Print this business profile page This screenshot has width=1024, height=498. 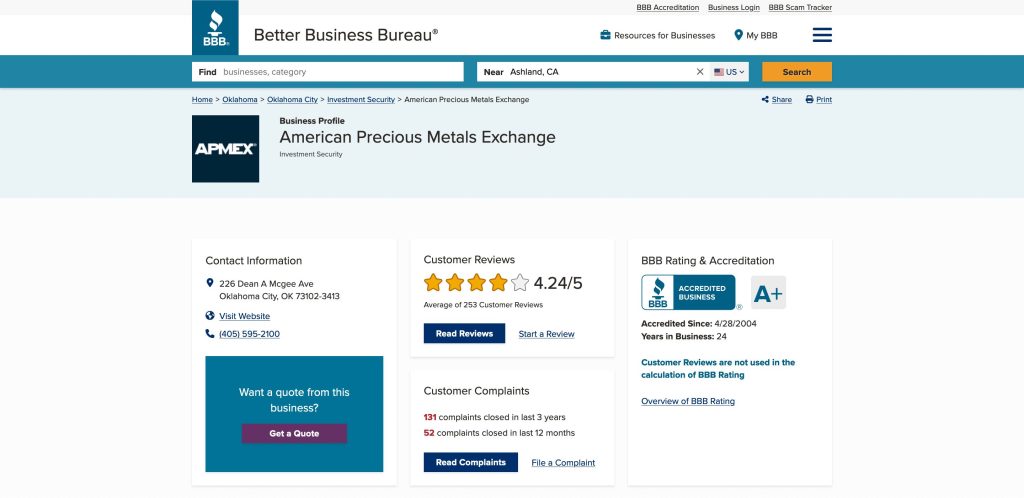coord(819,100)
